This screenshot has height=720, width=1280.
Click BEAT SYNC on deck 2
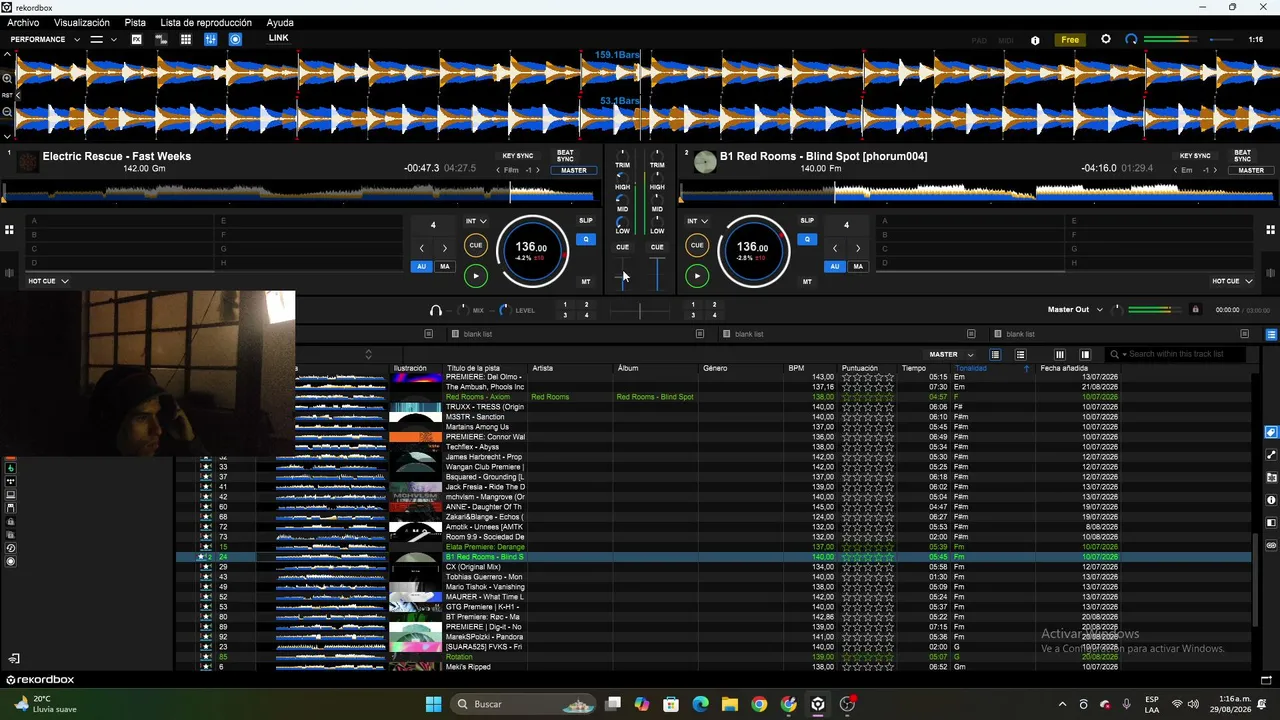click(x=1242, y=156)
